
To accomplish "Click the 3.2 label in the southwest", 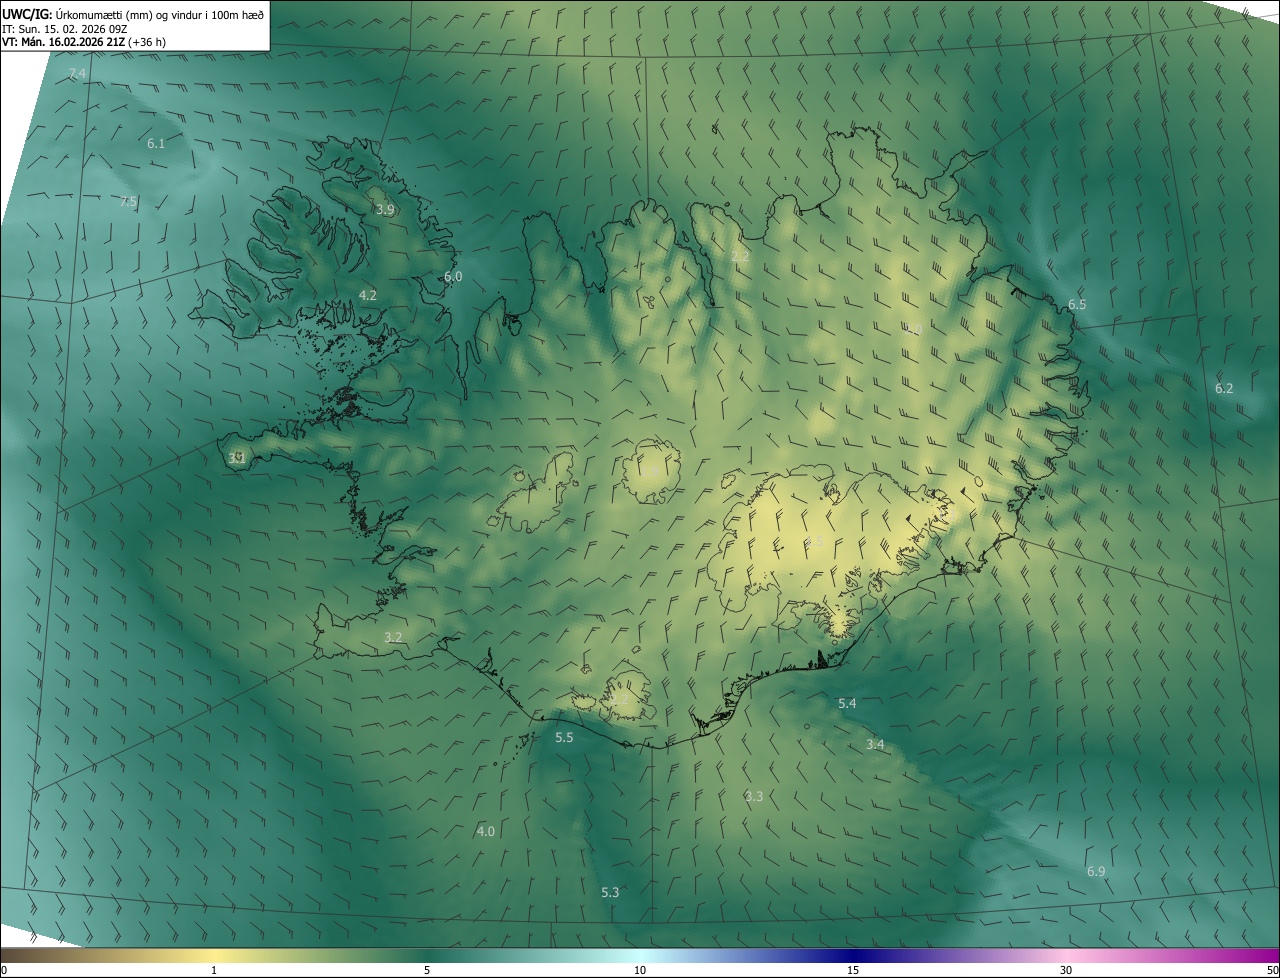I will click(393, 637).
